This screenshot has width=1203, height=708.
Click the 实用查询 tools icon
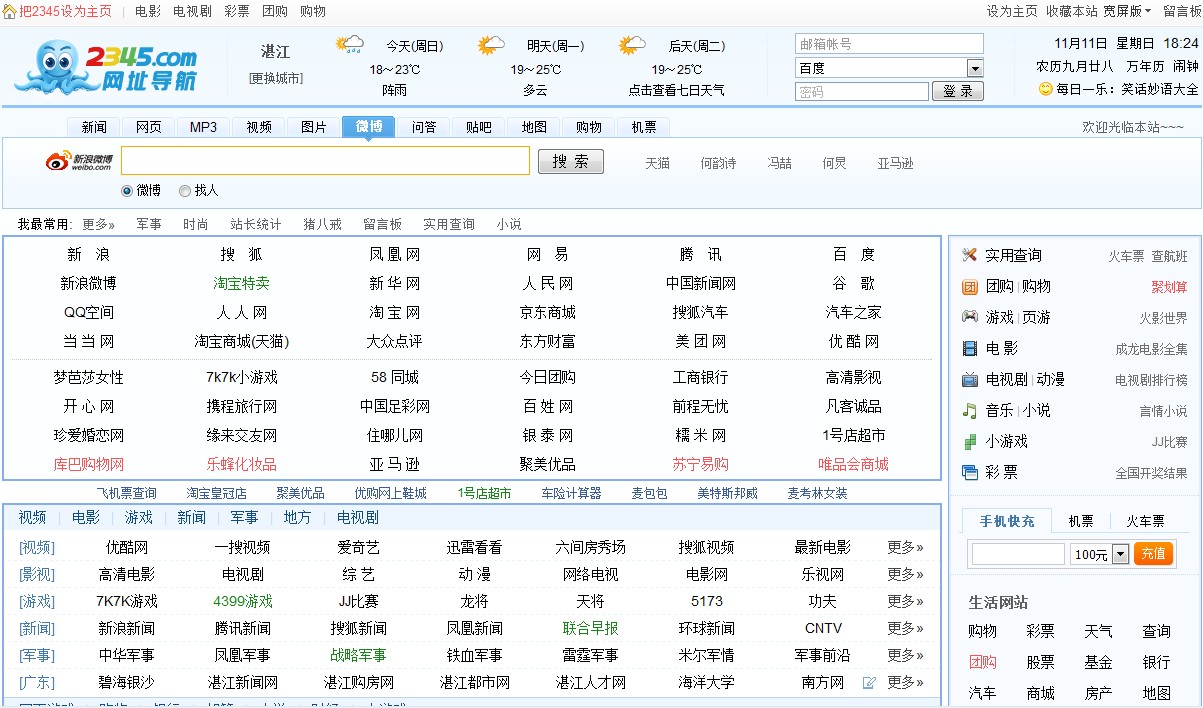(x=969, y=255)
